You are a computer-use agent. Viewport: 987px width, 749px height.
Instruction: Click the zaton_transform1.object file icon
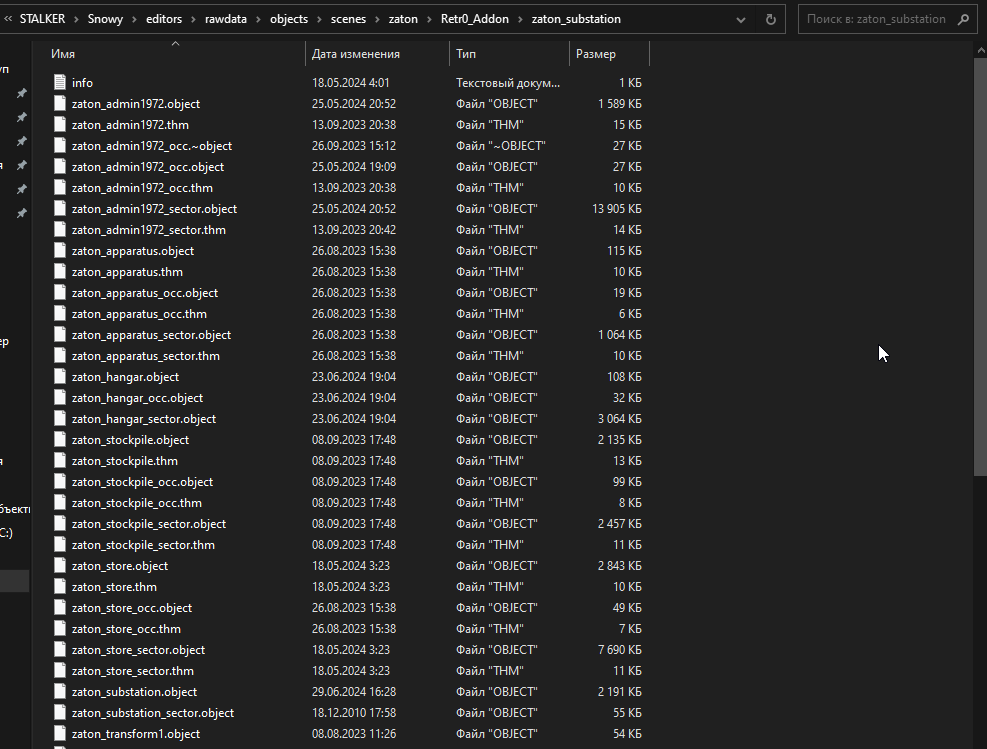(x=60, y=734)
